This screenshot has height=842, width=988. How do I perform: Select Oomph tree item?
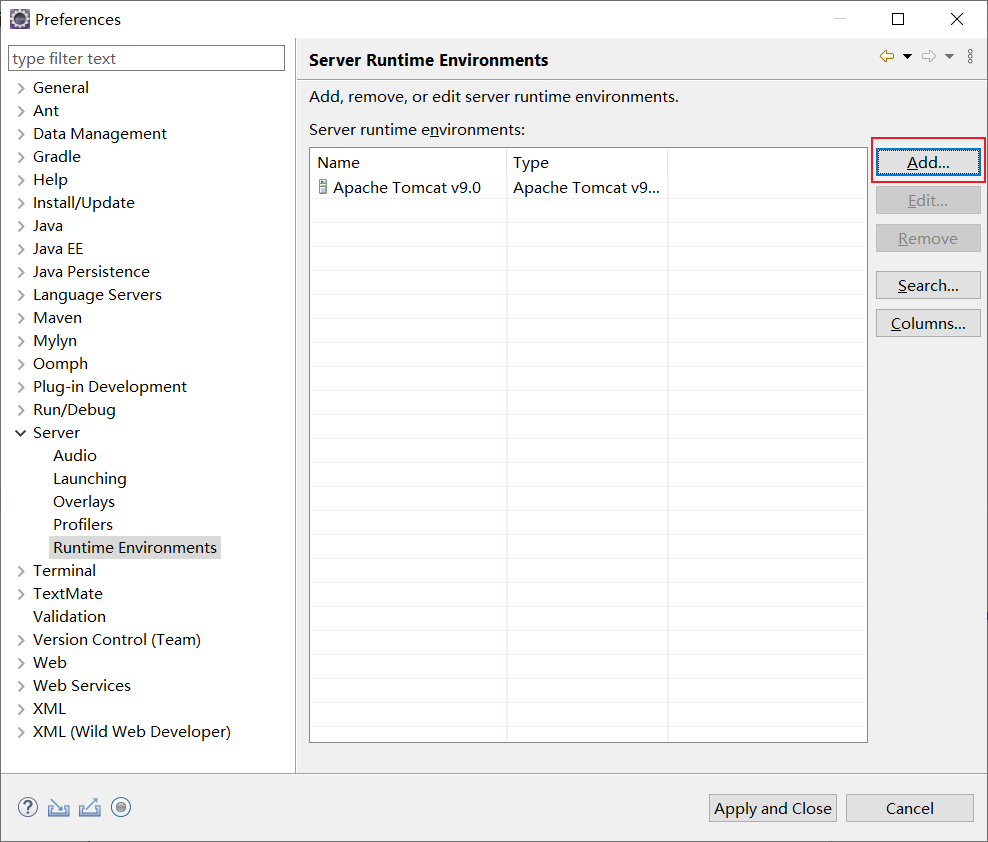tap(60, 364)
